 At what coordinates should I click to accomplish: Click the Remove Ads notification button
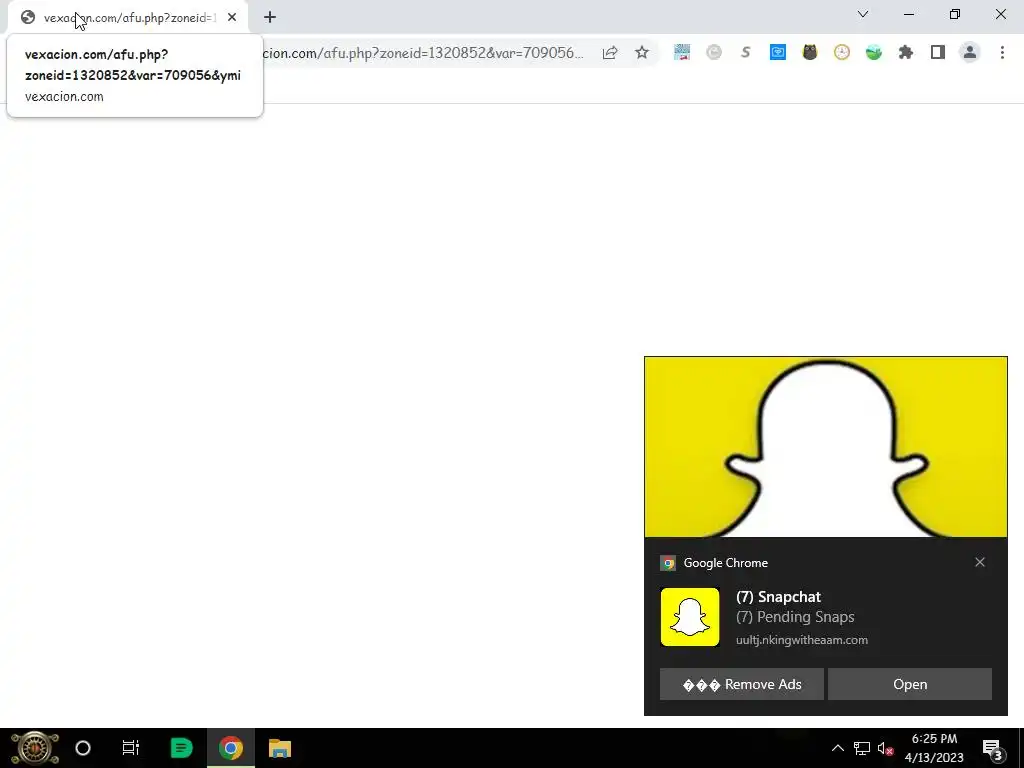pyautogui.click(x=741, y=684)
